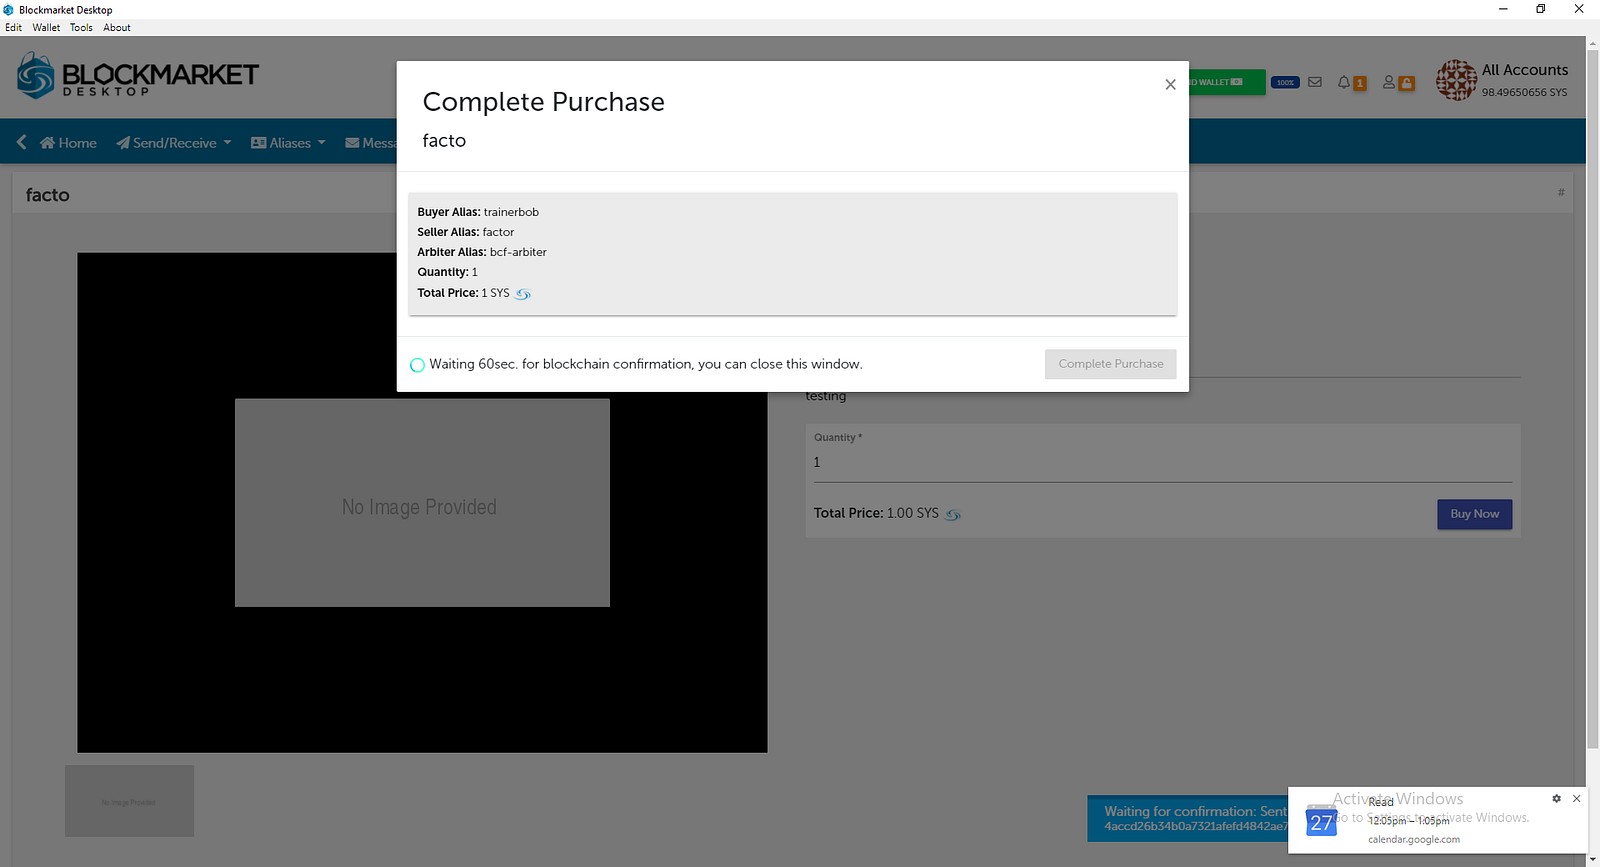This screenshot has width=1600, height=867.
Task: Open the About menu
Action: click(117, 28)
